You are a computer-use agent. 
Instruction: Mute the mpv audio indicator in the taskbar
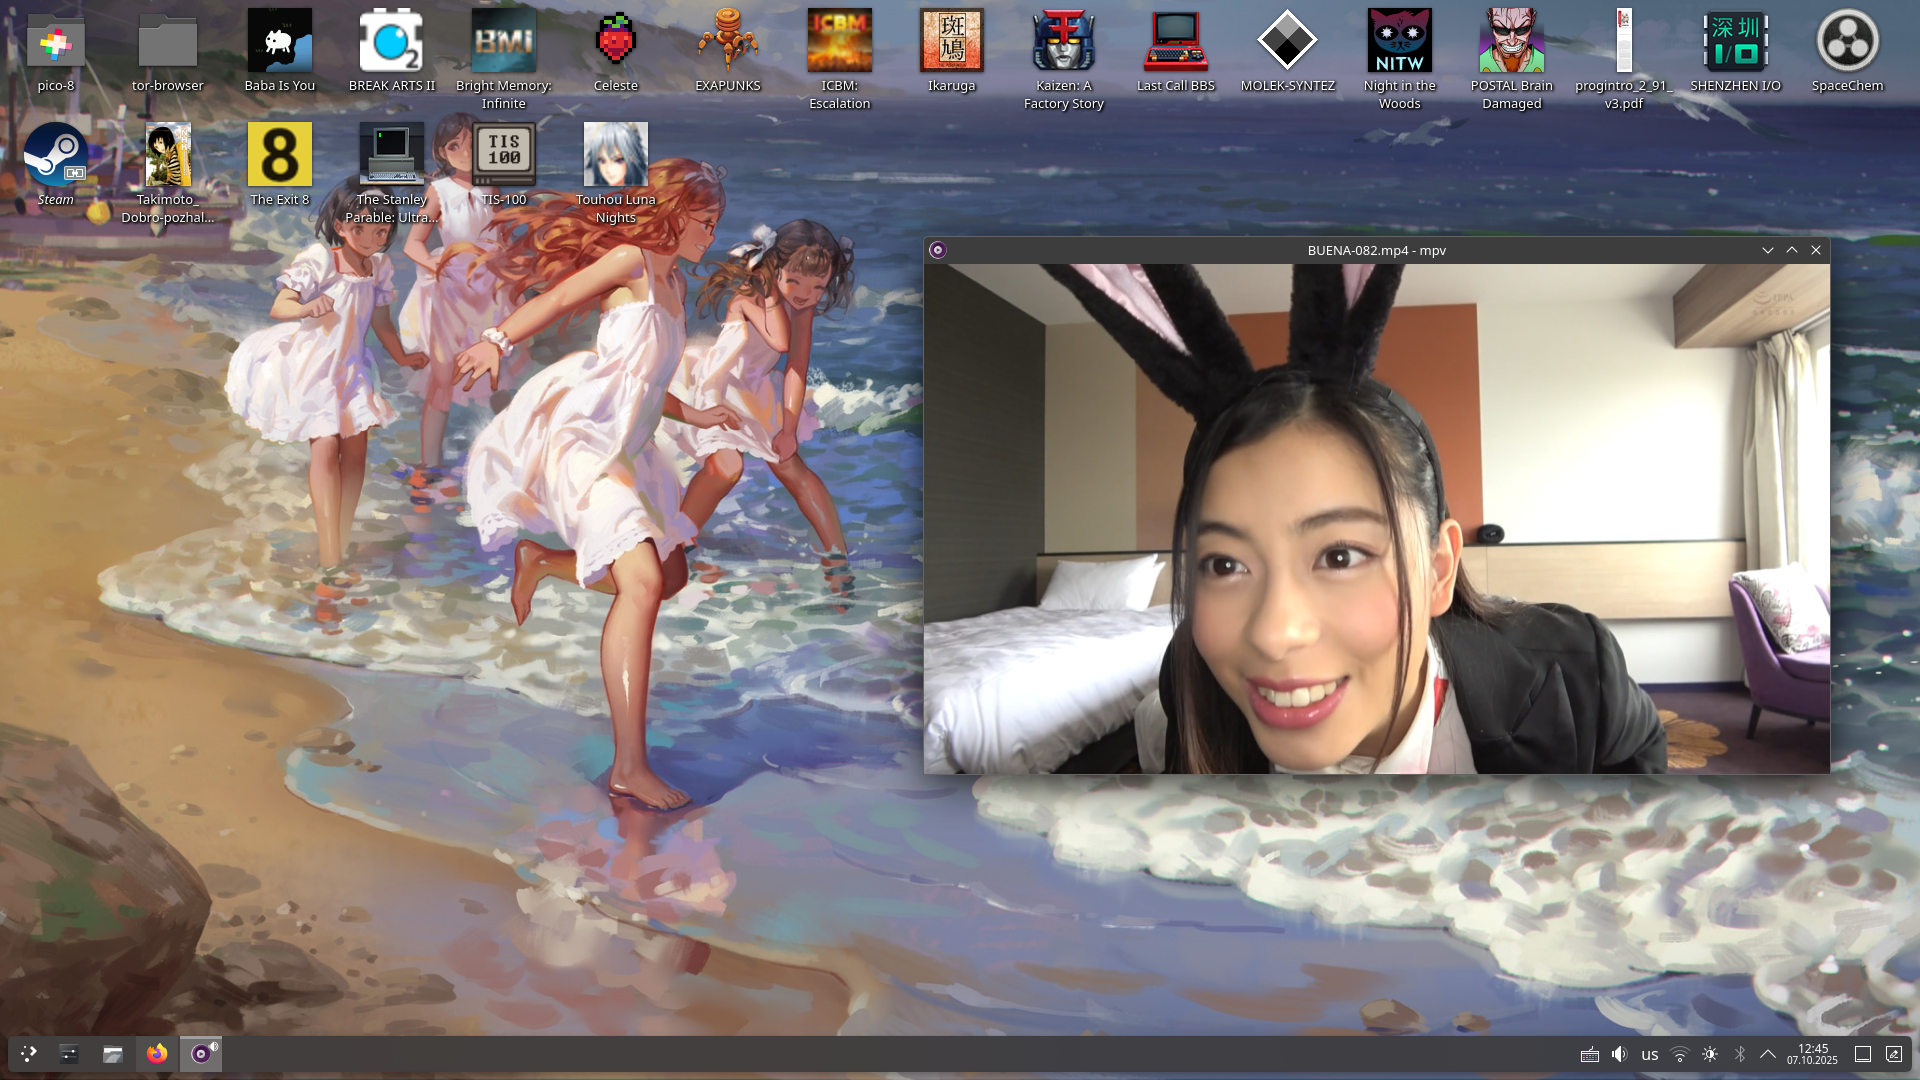214,1046
